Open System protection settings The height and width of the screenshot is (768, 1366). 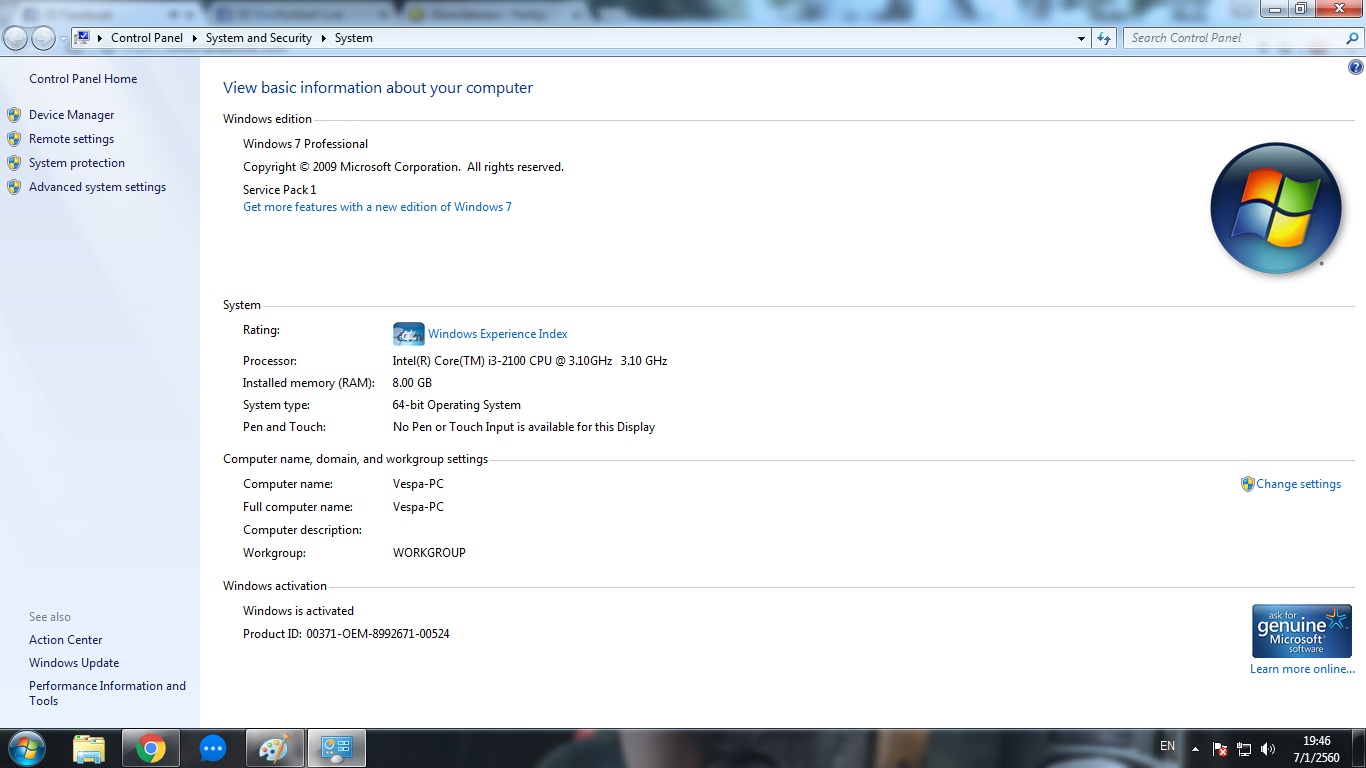[x=77, y=163]
